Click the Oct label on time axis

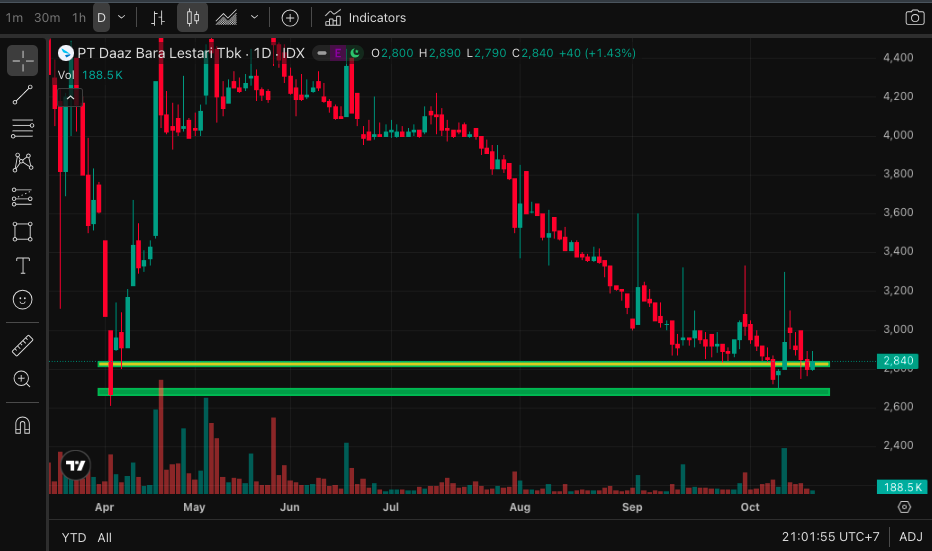[x=750, y=507]
